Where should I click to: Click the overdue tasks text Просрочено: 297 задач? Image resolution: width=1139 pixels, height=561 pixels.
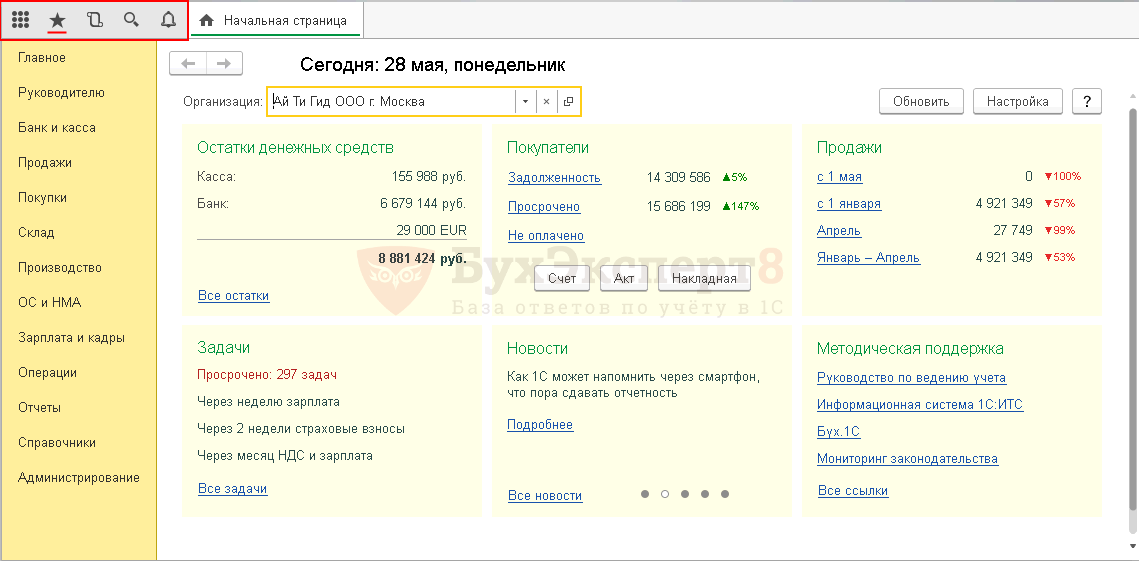pos(267,375)
